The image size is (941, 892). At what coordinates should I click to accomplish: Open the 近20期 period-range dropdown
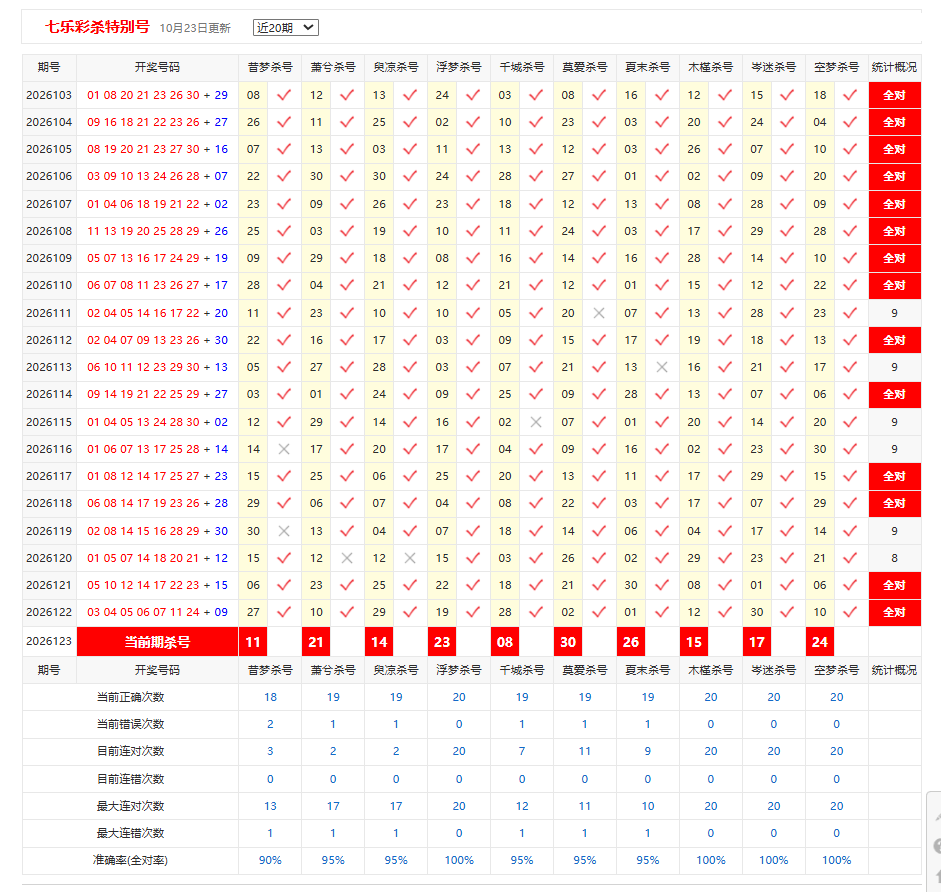coord(286,28)
